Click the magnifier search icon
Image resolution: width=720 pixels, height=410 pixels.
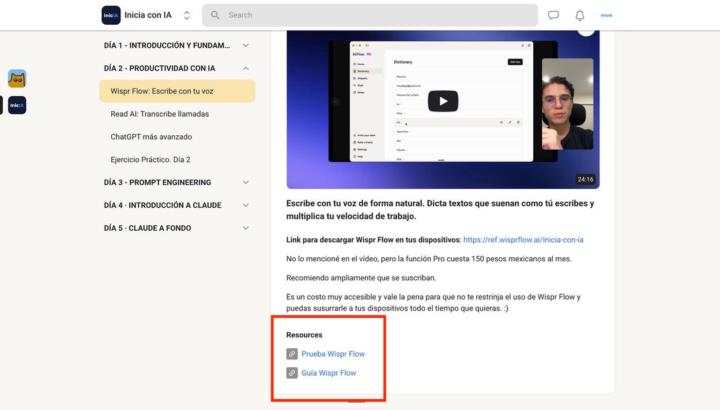215,15
